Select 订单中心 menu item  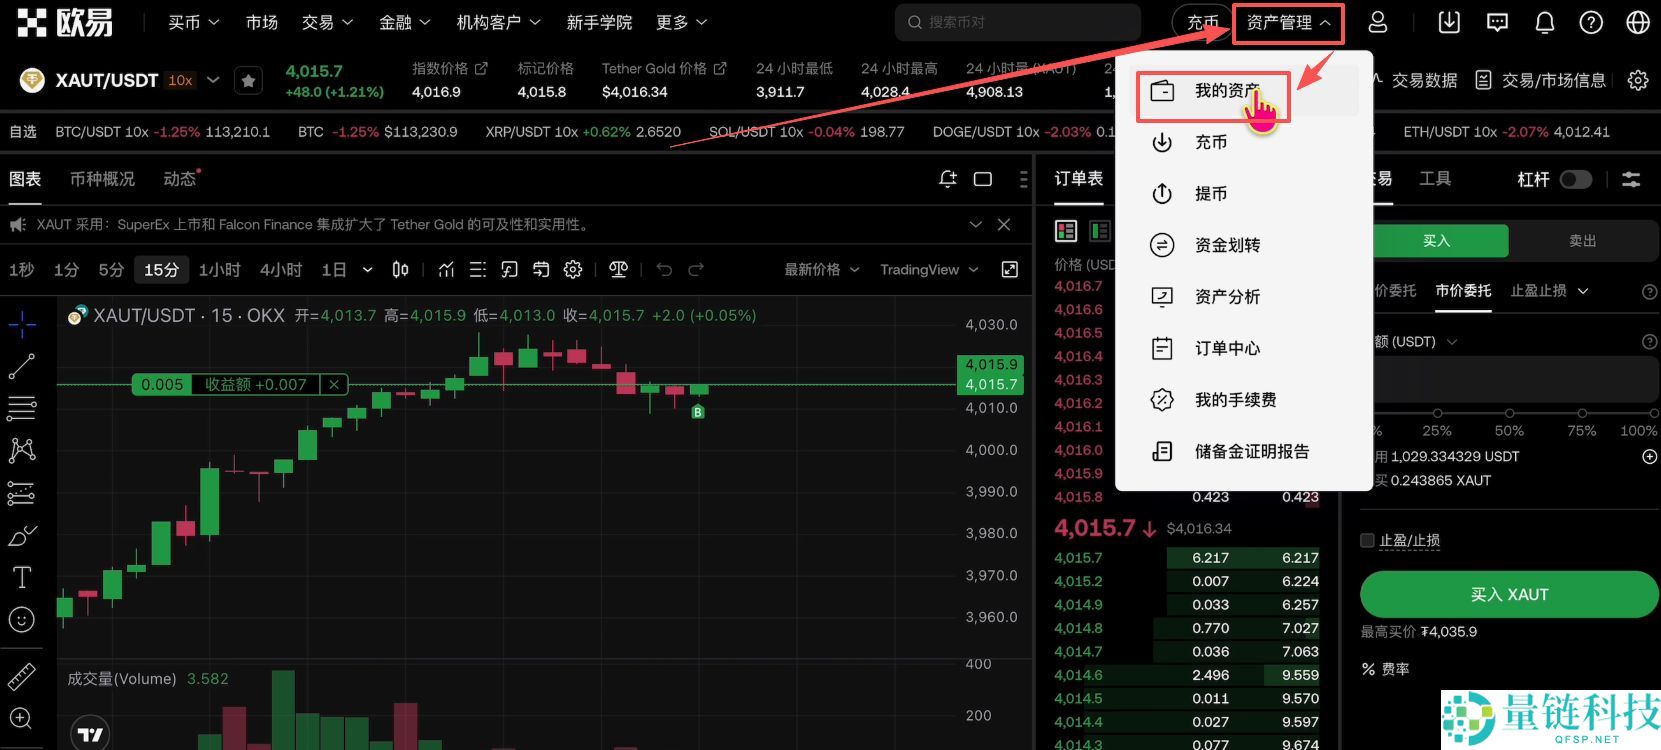tap(1243, 348)
